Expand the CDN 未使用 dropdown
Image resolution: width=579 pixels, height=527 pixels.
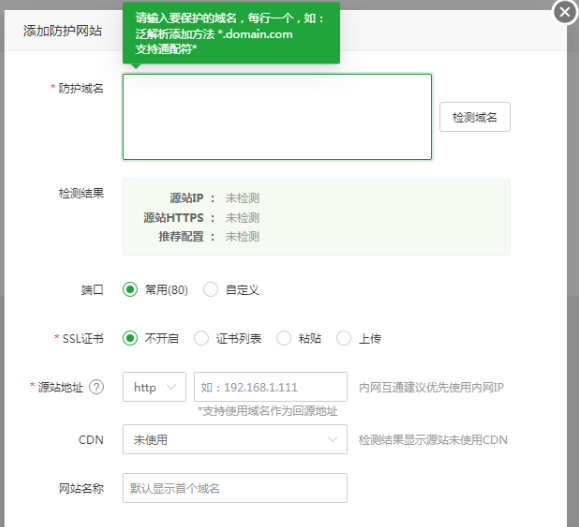[x=235, y=439]
